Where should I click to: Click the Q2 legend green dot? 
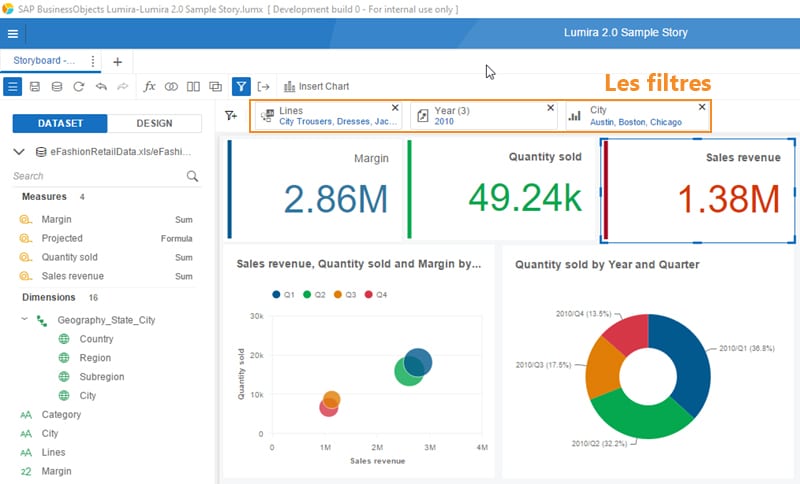point(307,294)
